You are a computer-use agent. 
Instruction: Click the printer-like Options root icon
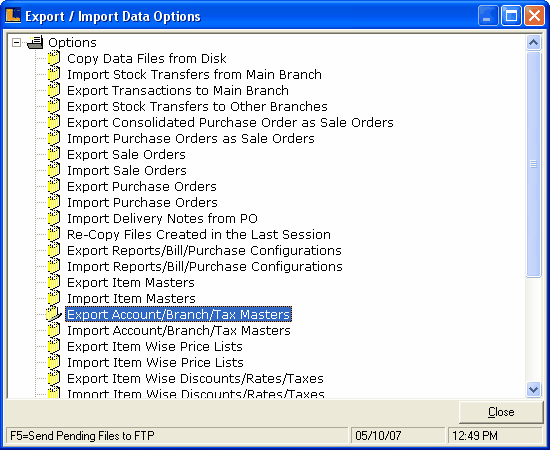tap(35, 42)
